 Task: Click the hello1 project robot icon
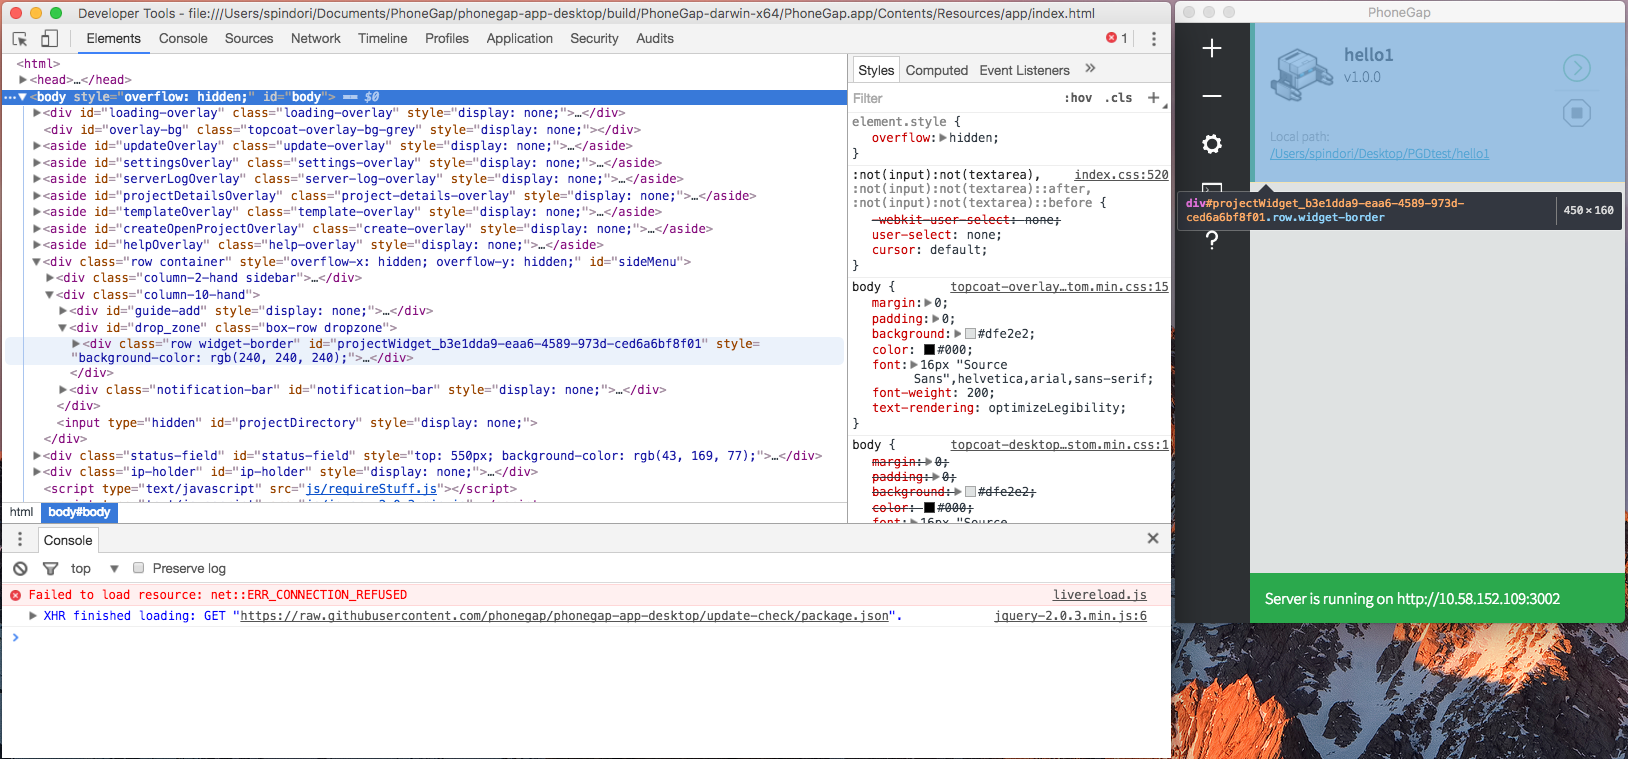click(1301, 75)
